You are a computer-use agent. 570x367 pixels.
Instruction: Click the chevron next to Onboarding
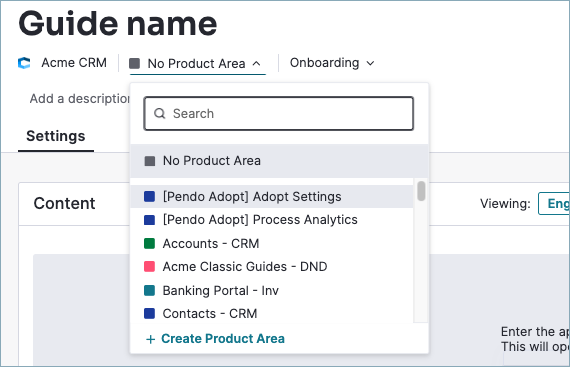[x=370, y=63]
